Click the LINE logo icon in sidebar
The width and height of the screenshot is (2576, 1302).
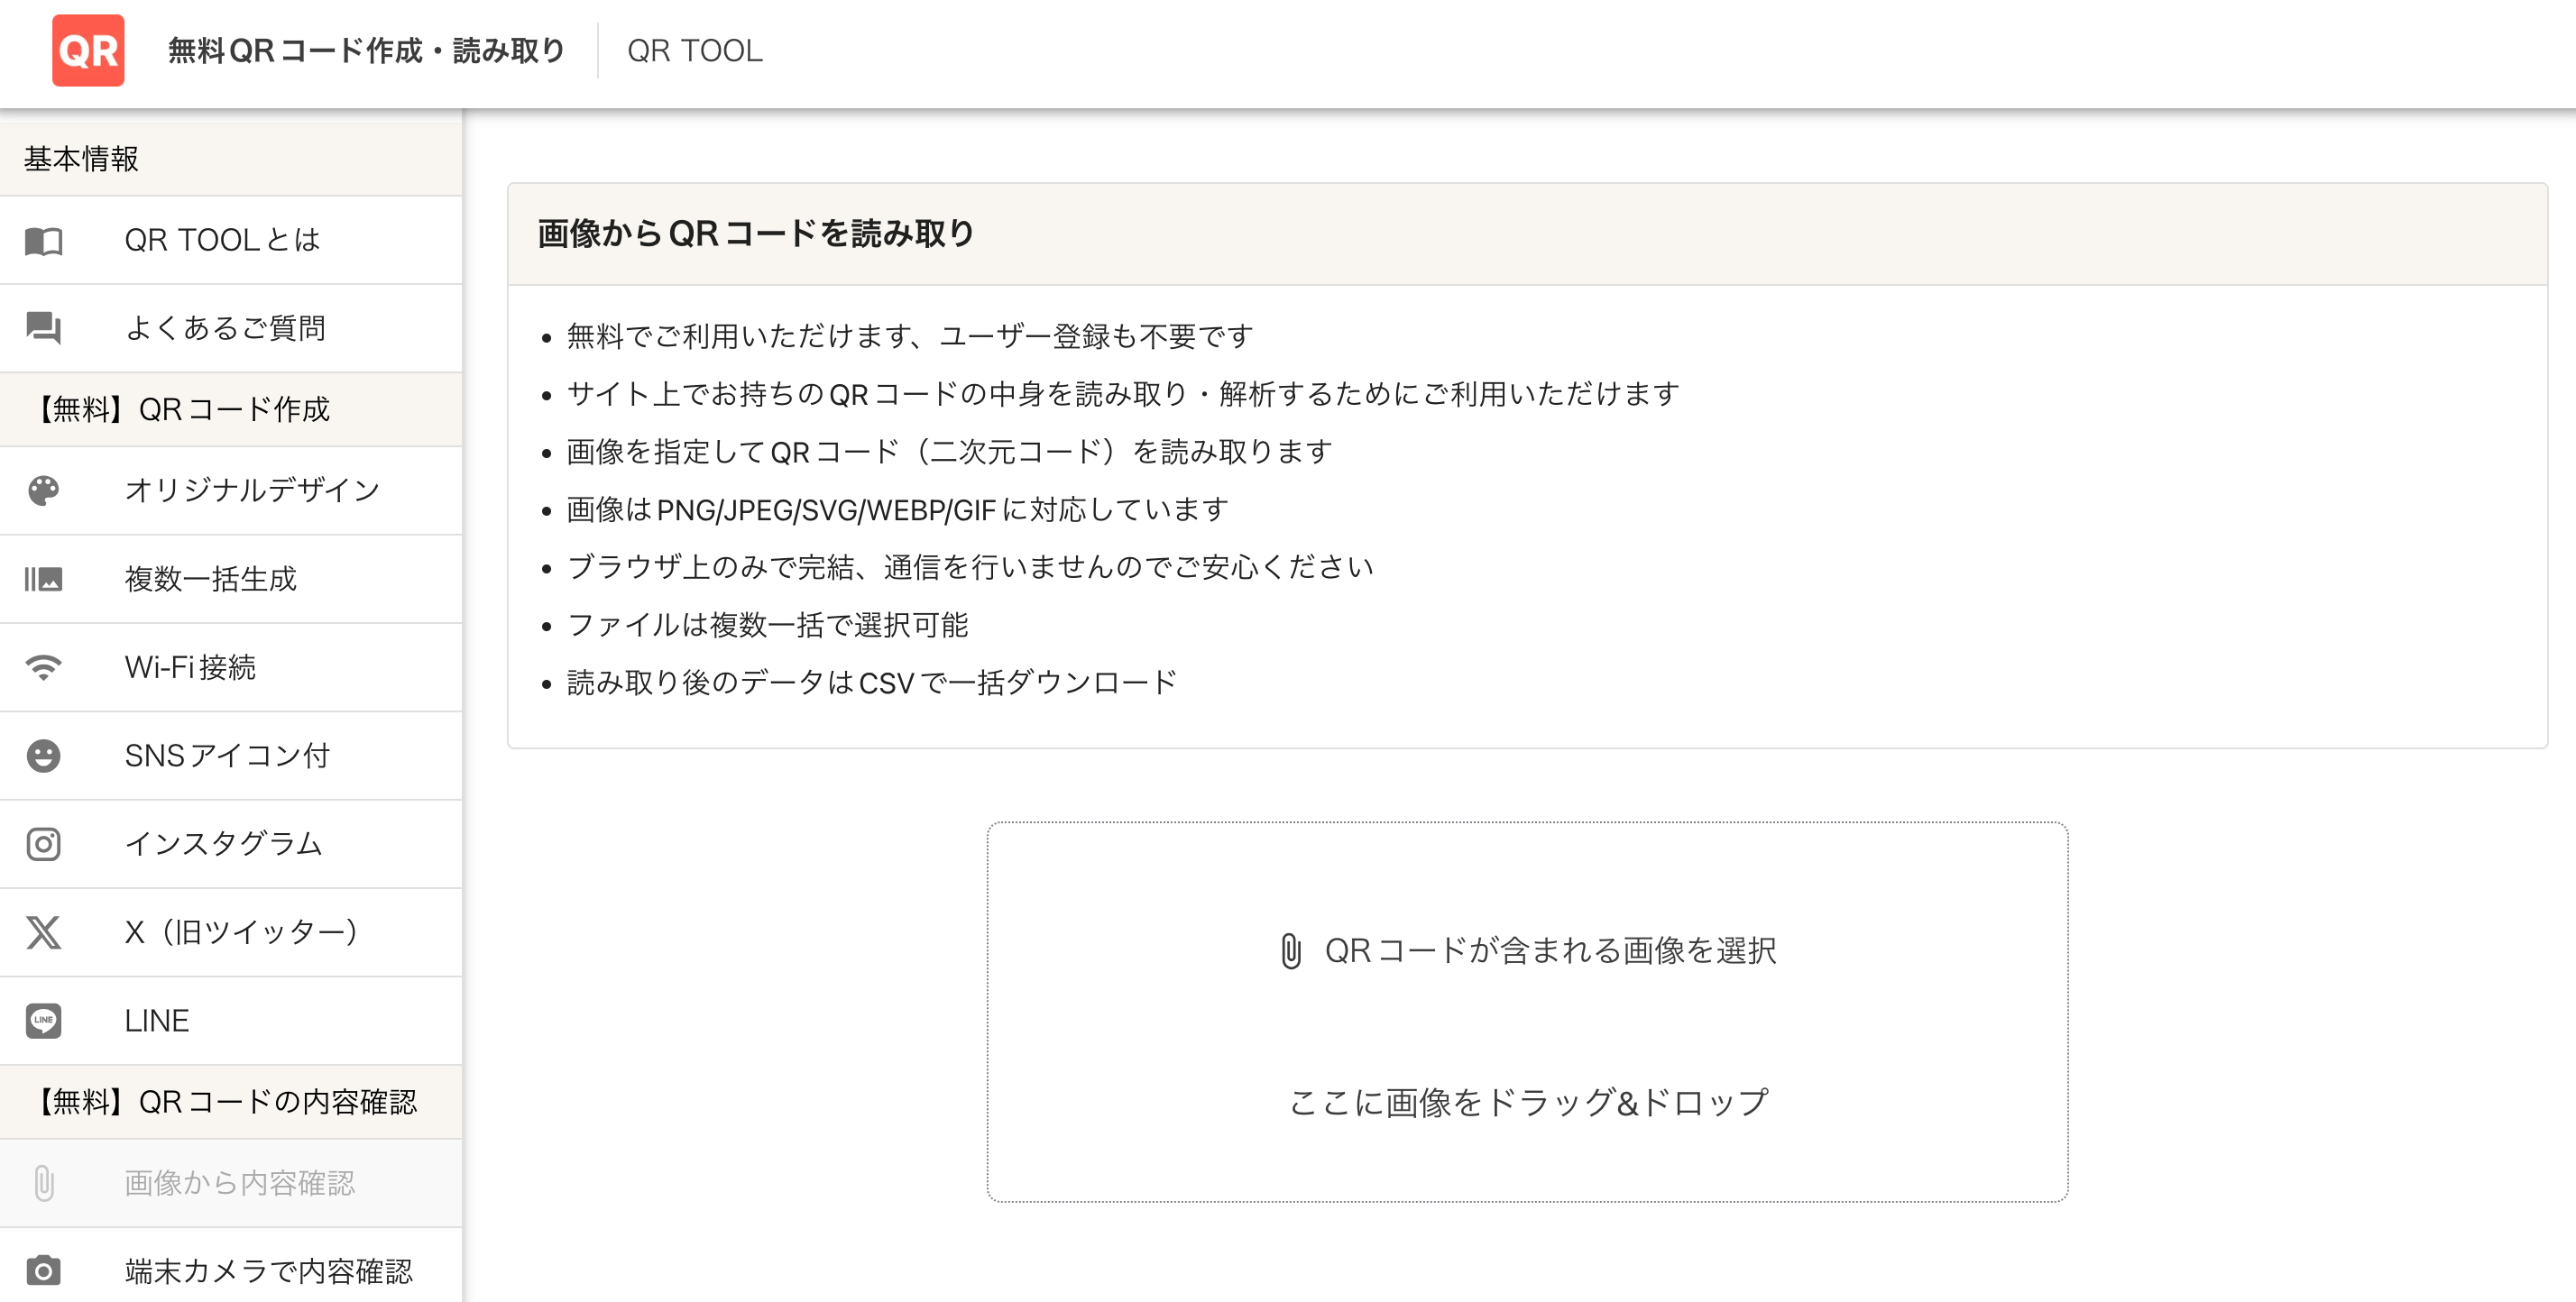tap(44, 1021)
